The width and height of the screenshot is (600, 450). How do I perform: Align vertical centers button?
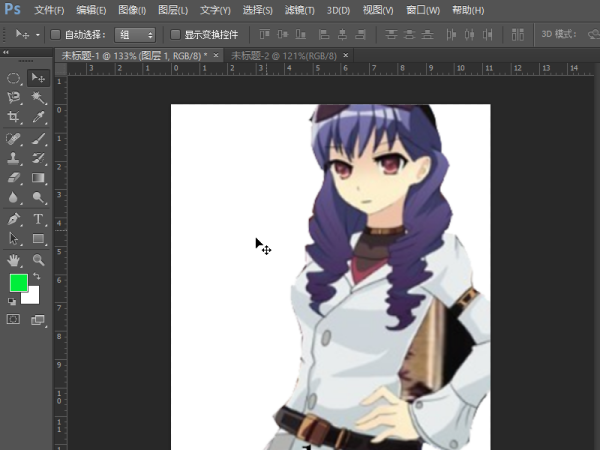click(283, 34)
